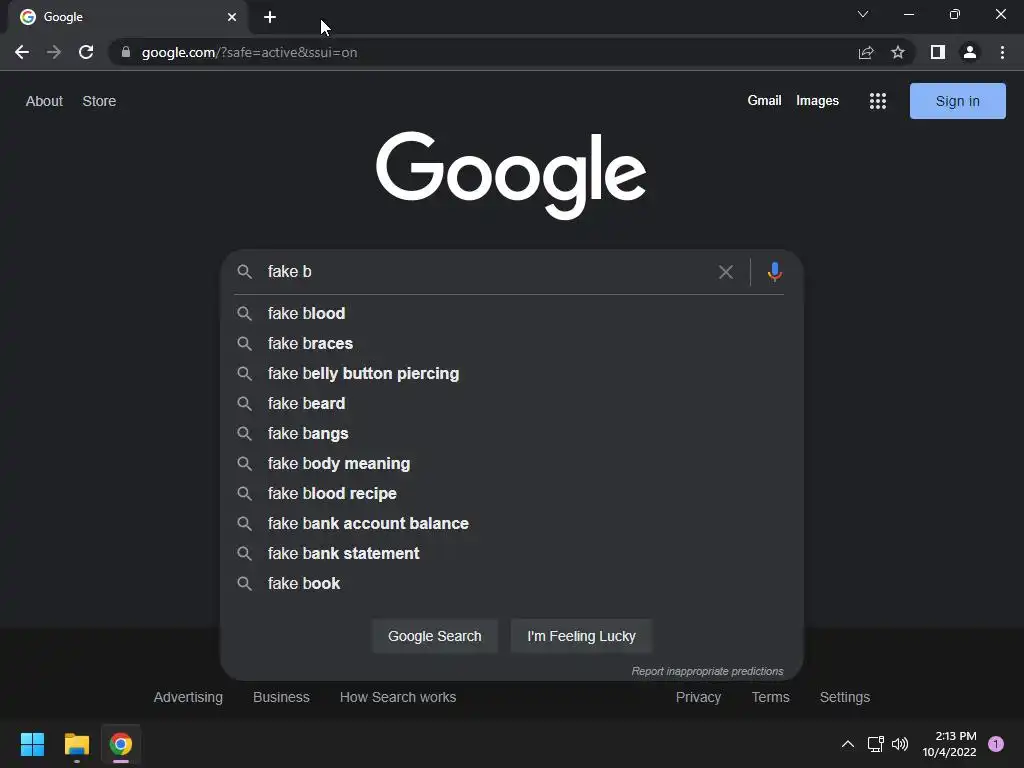Open the browser side panel icon
1024x768 pixels.
click(938, 52)
